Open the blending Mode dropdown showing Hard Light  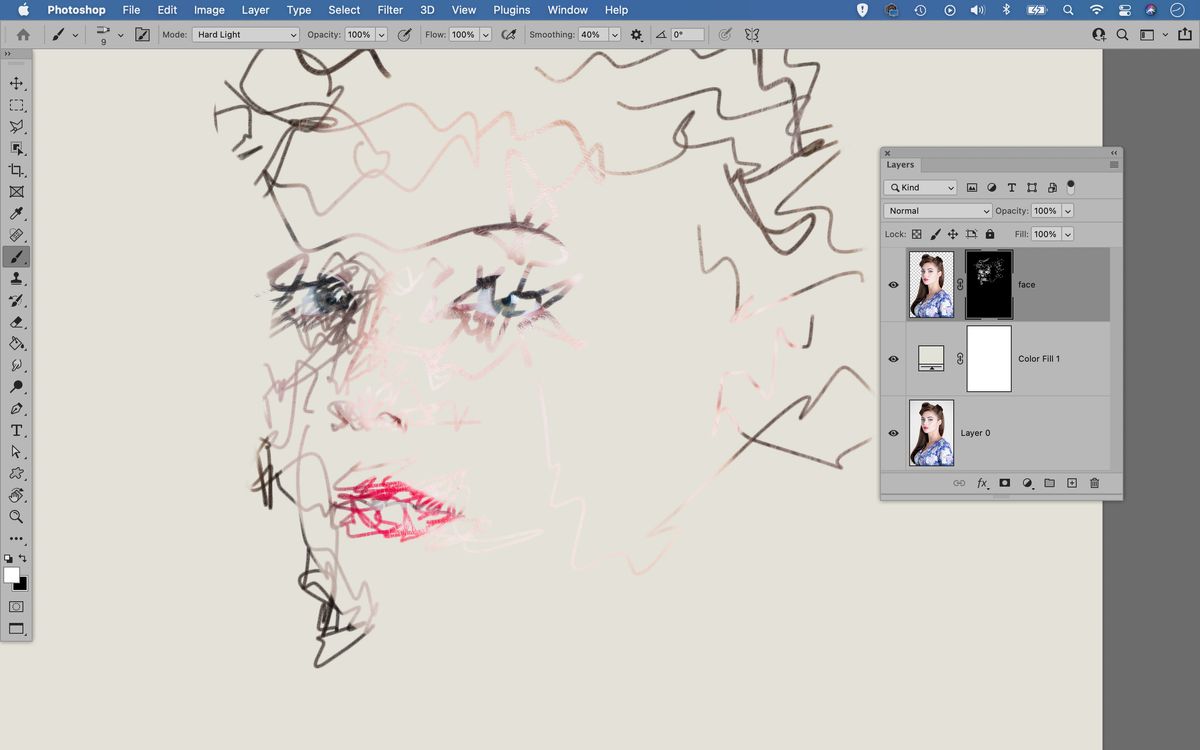pos(245,33)
